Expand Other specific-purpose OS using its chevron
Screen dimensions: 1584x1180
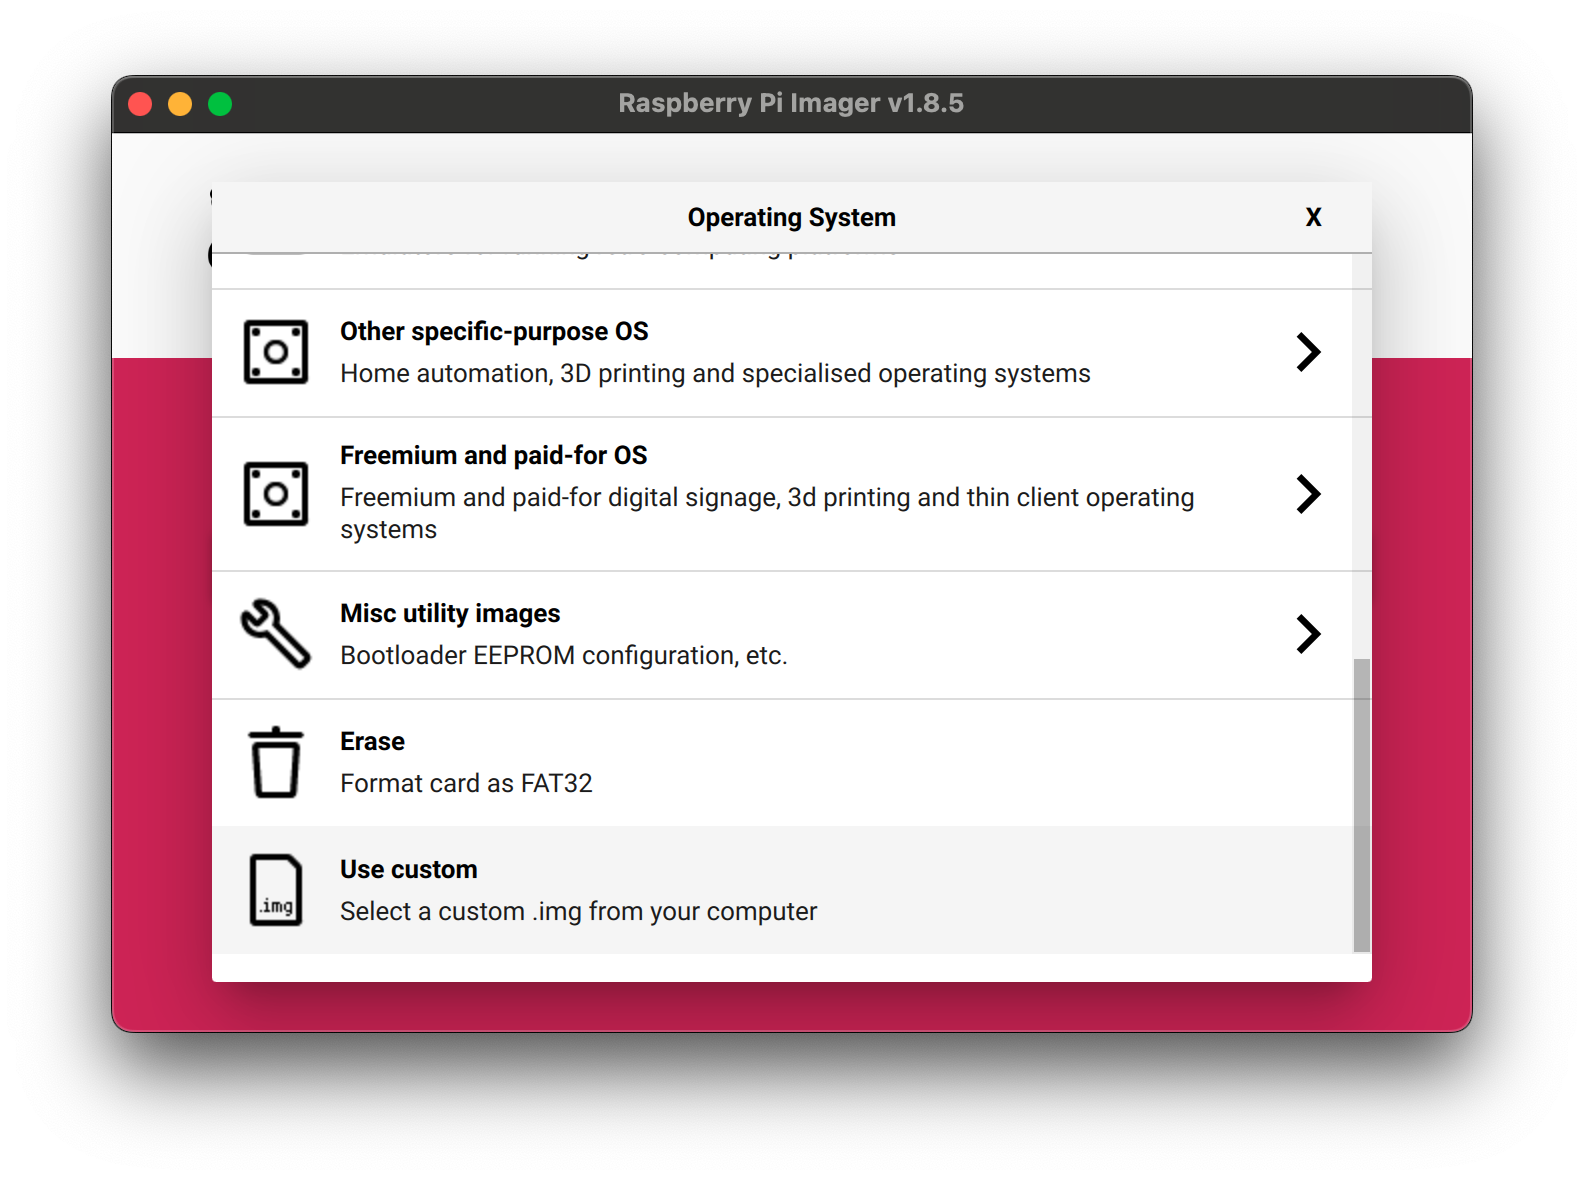tap(1308, 352)
